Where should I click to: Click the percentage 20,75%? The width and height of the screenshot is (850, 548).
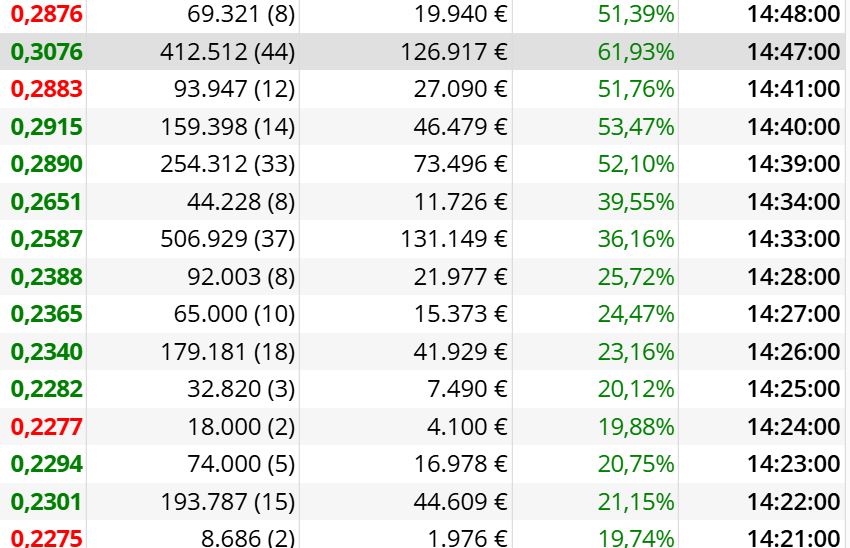[x=636, y=465]
